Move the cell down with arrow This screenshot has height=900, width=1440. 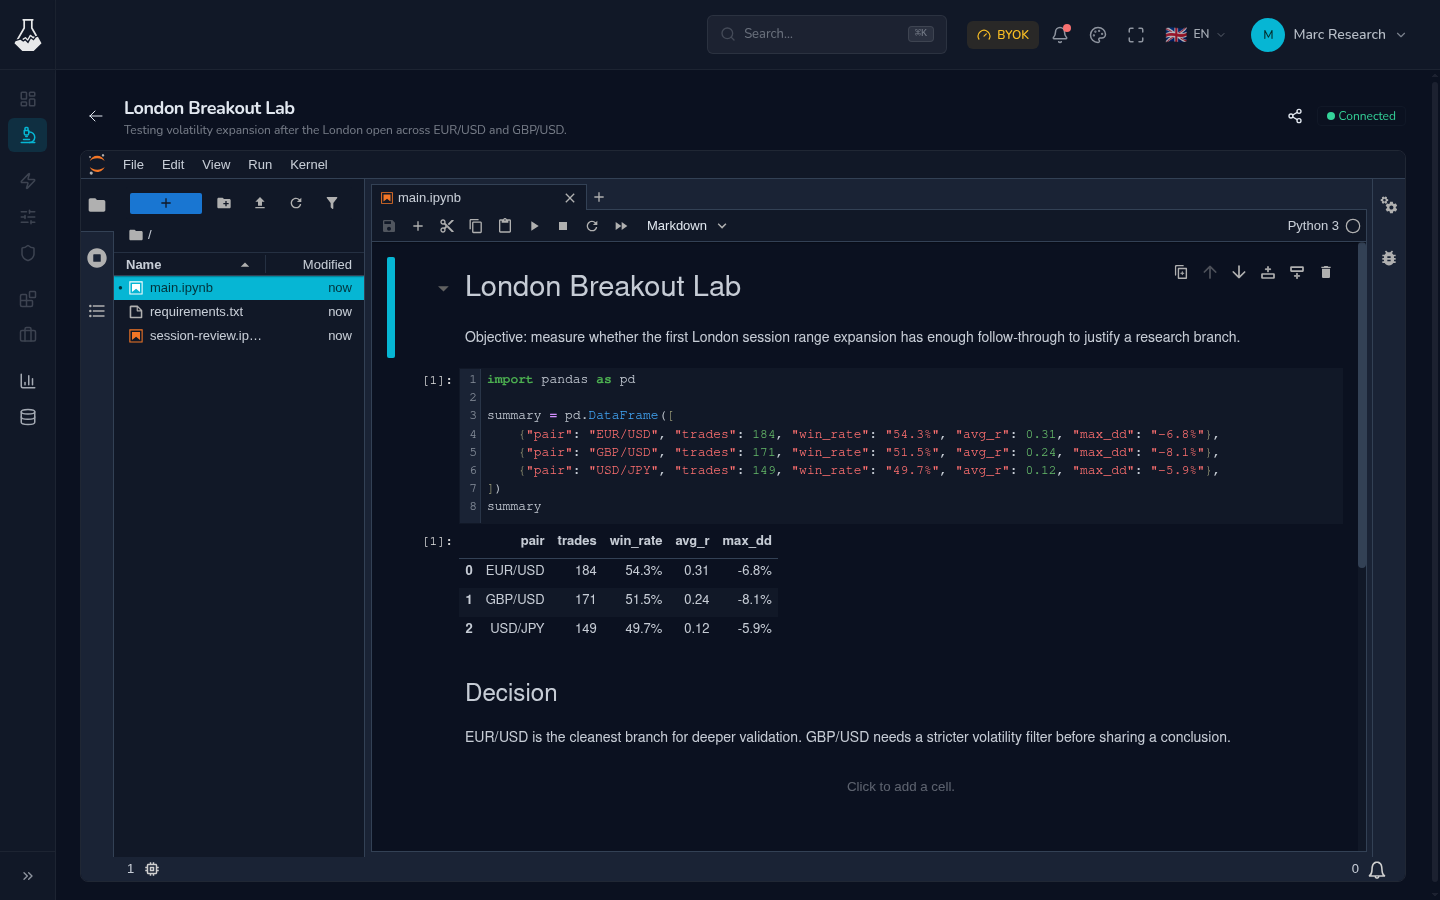1239,272
